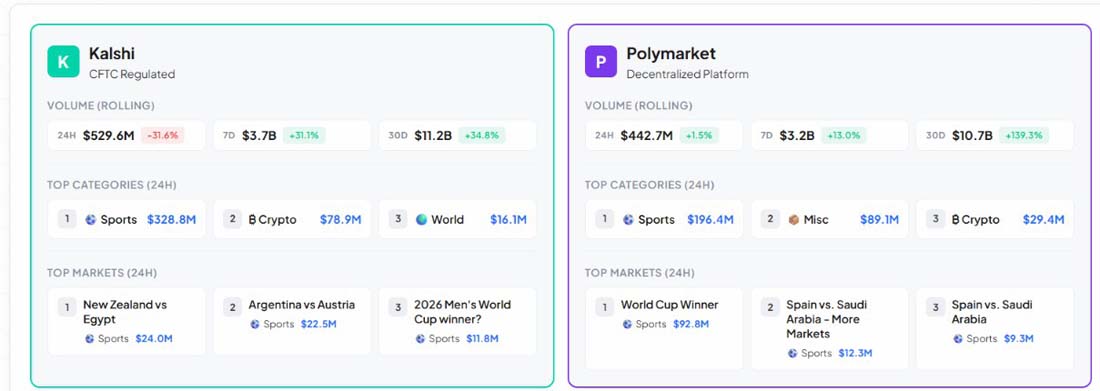The height and width of the screenshot is (391, 1100).
Task: Open 2026 Men's World Cup winner market
Action: click(458, 322)
